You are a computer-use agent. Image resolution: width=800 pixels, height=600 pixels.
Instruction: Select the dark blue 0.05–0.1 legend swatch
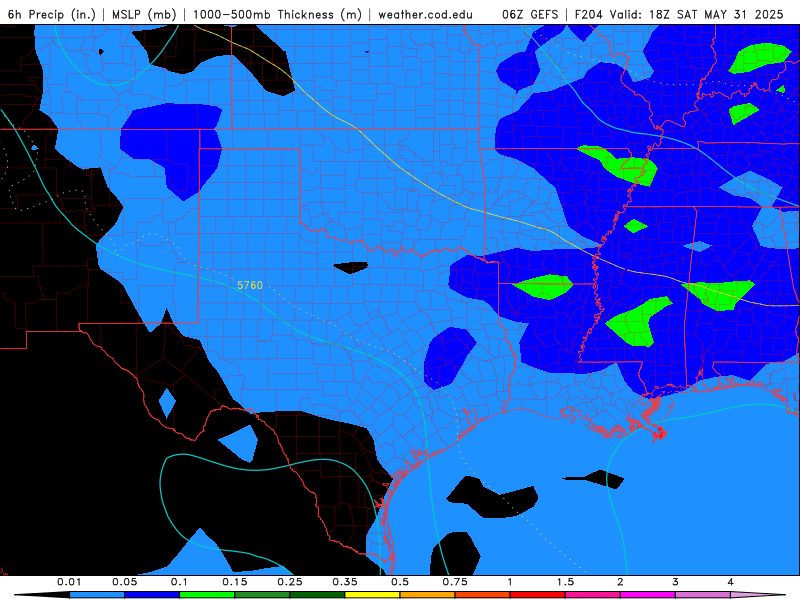[152, 595]
